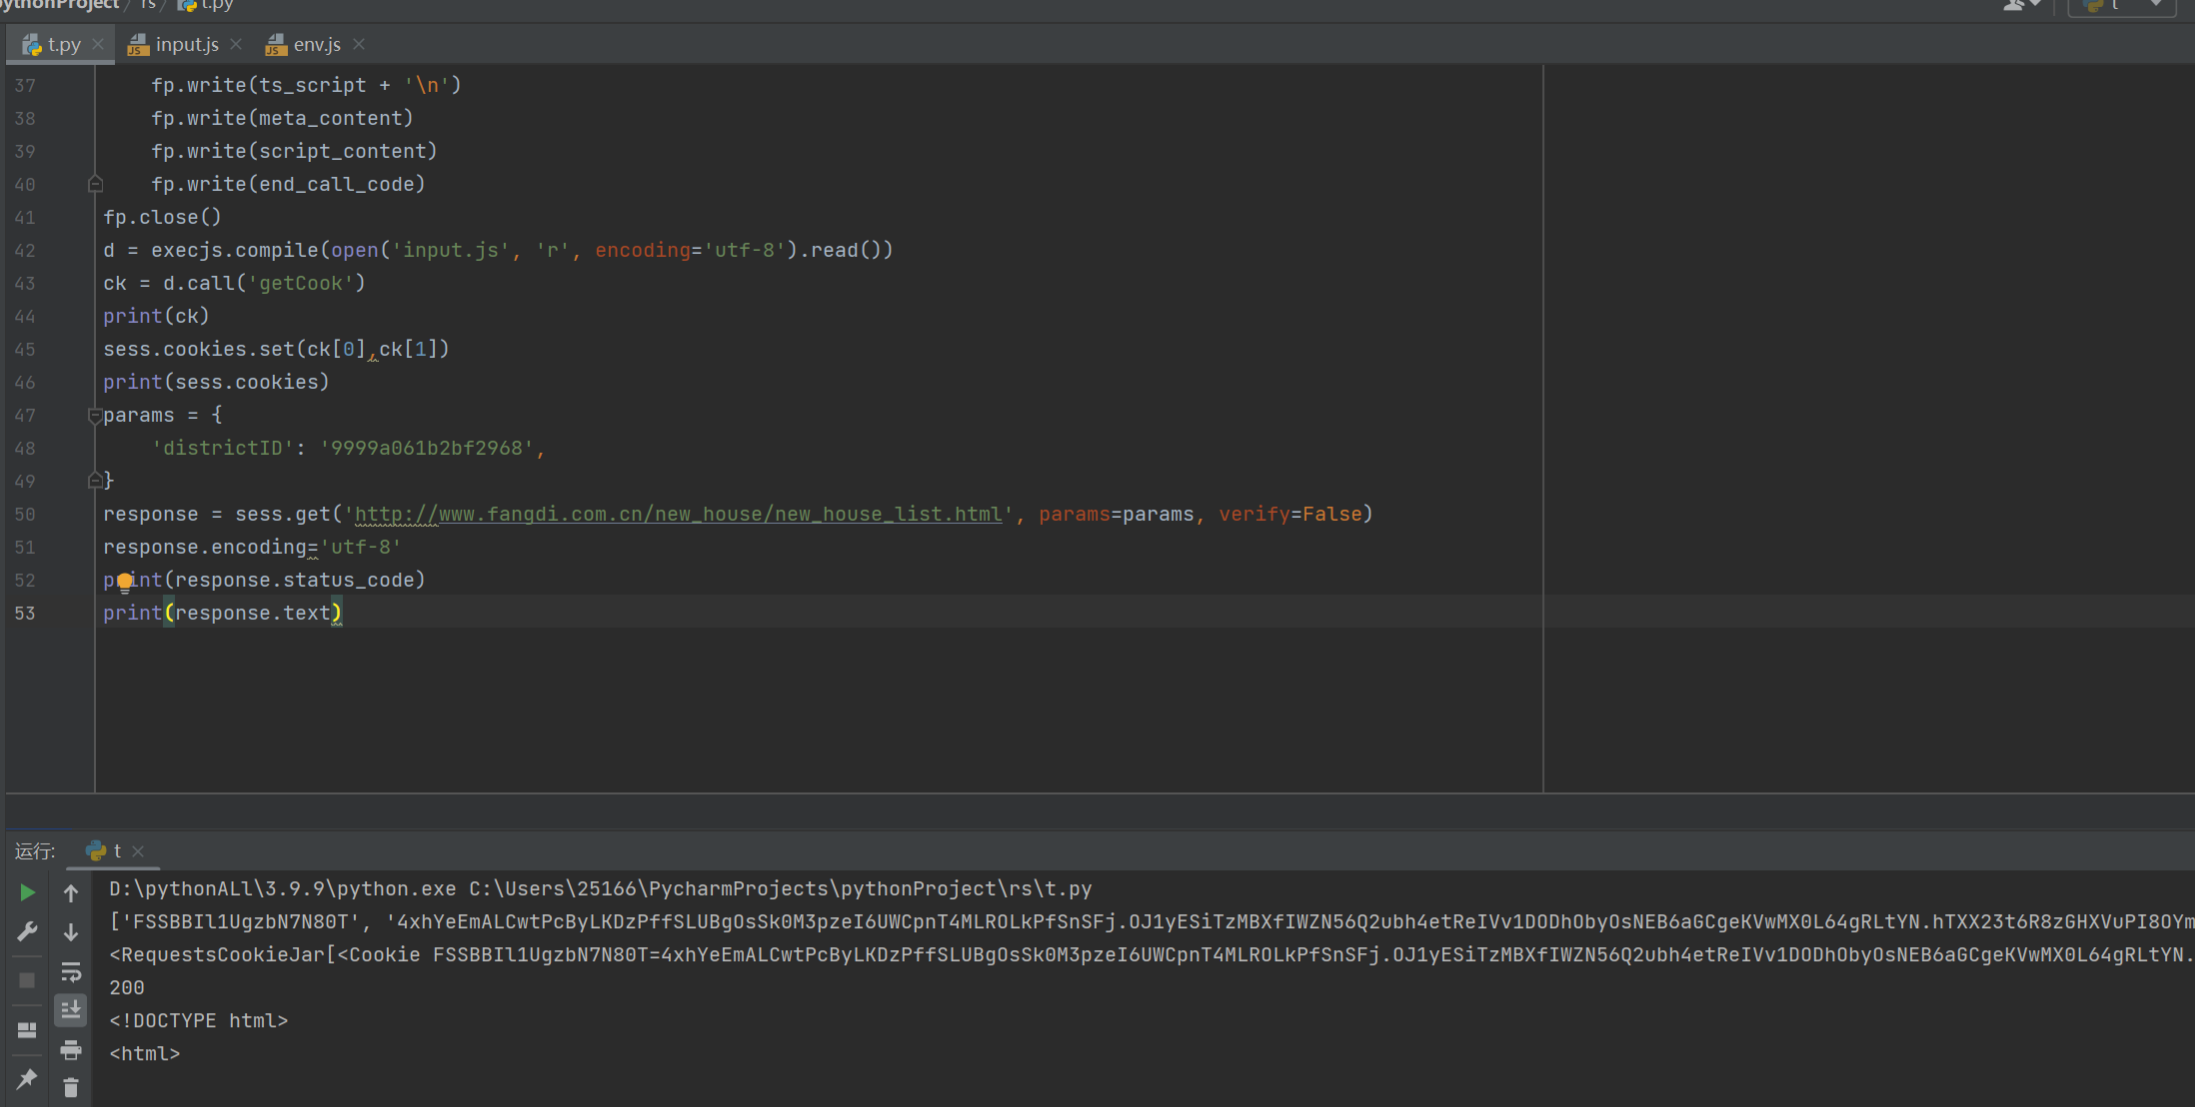Viewport: 2195px width, 1107px height.
Task: Click line number 50 in gutter
Action: [25, 514]
